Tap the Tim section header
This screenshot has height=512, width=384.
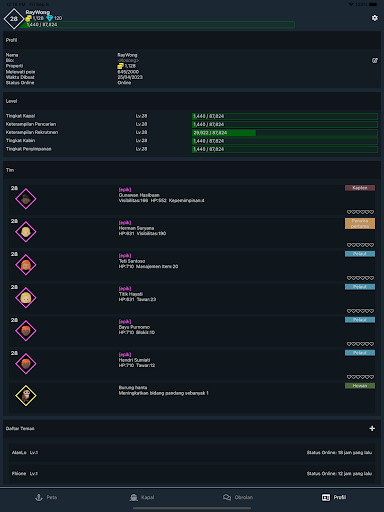(10, 170)
